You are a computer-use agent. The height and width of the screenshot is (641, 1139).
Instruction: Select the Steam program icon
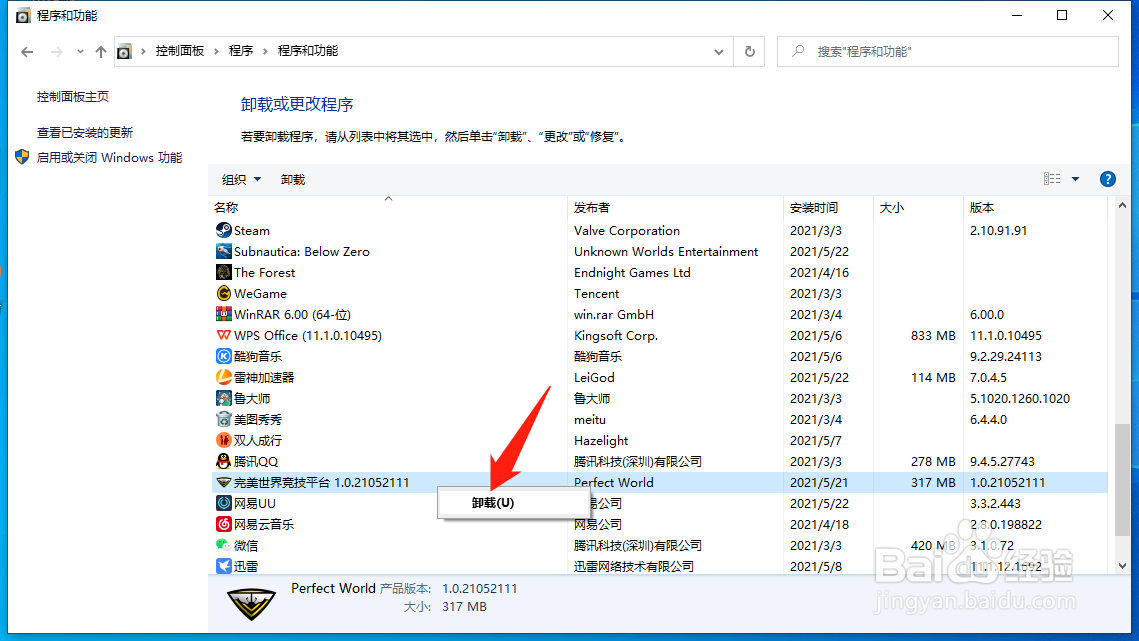[x=222, y=230]
